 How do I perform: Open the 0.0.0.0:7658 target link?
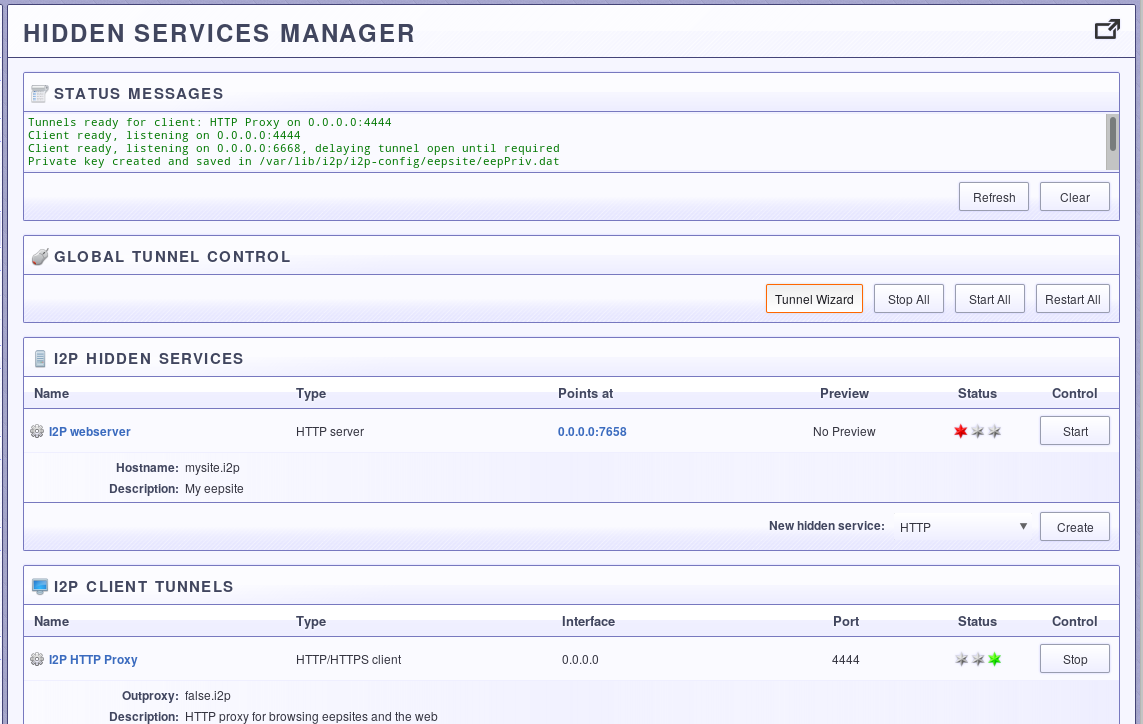pos(592,432)
